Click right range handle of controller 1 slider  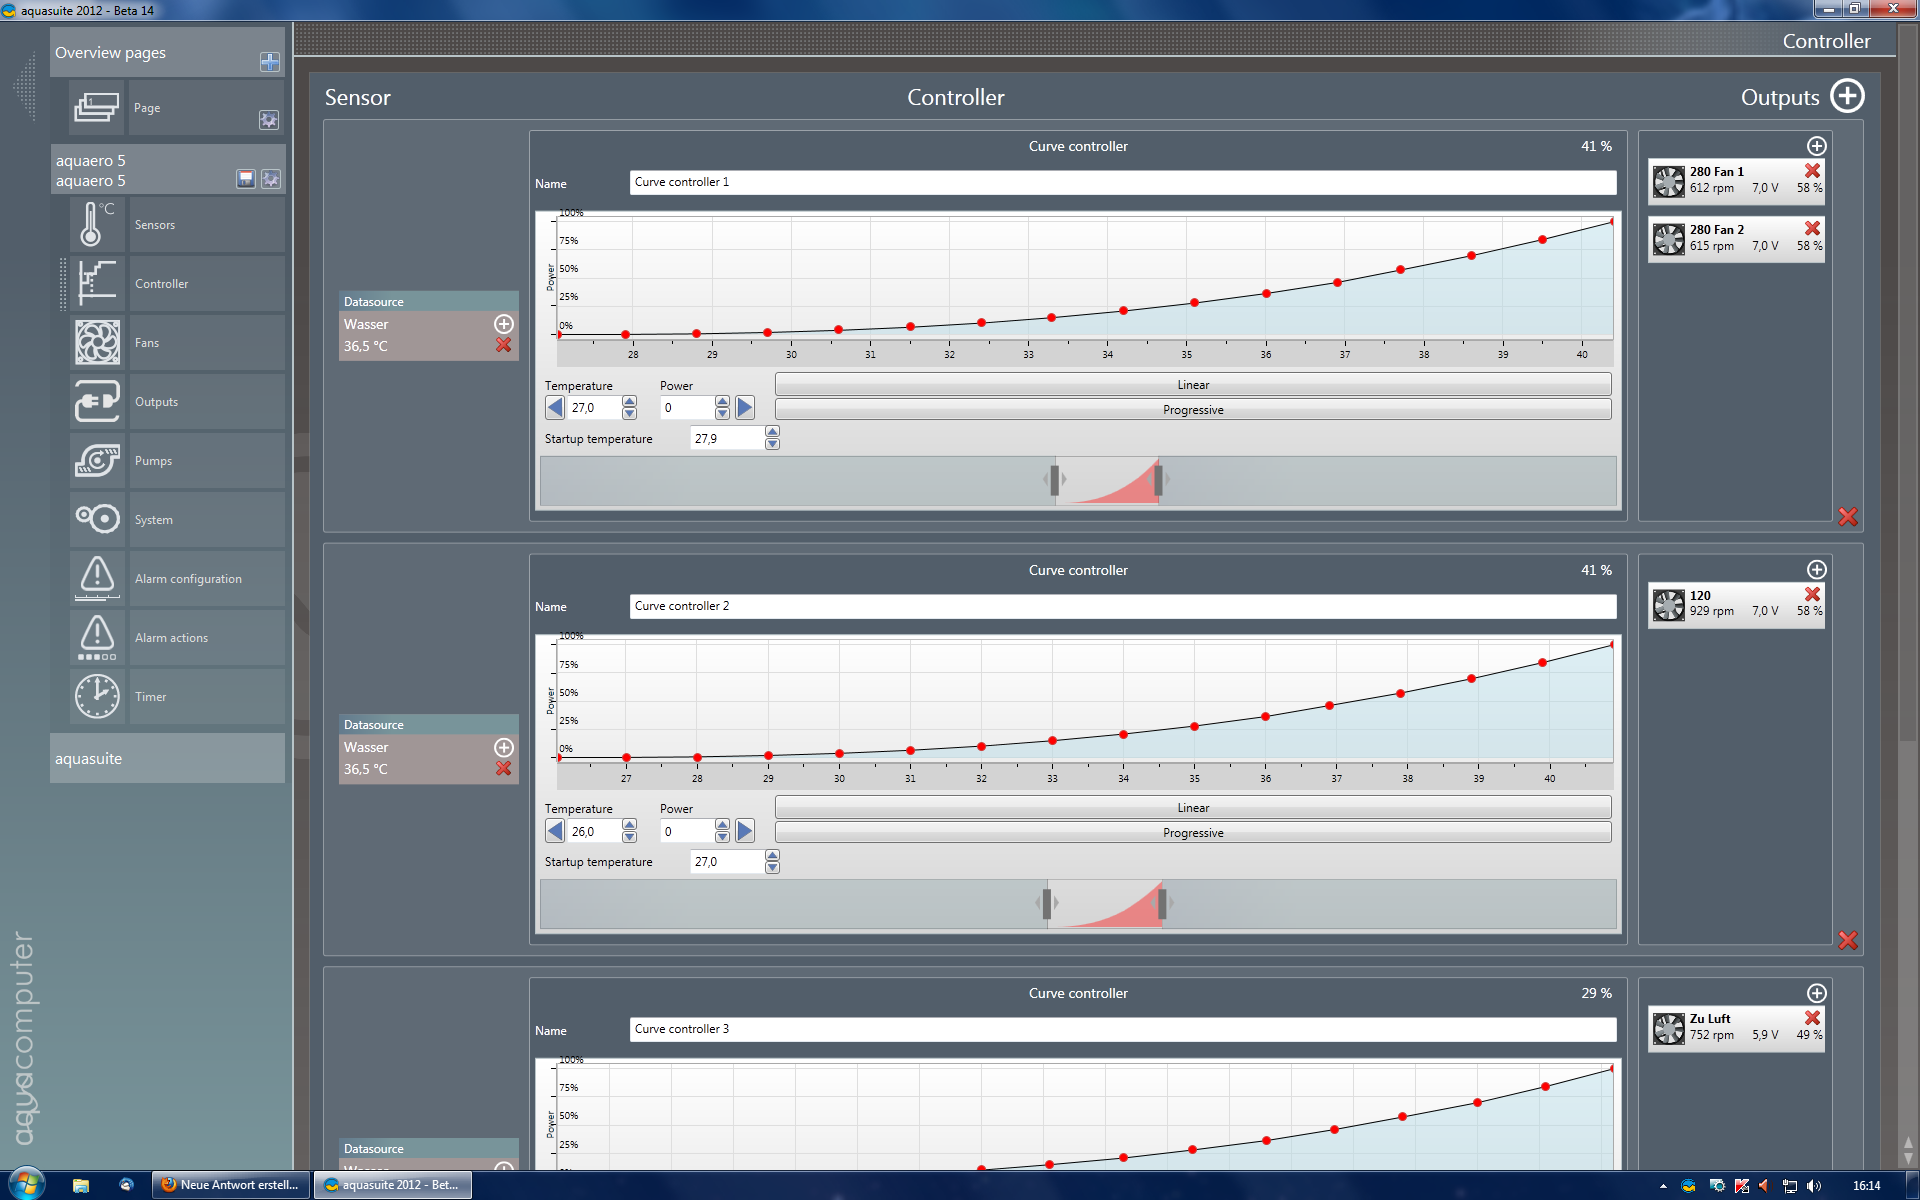[1158, 480]
